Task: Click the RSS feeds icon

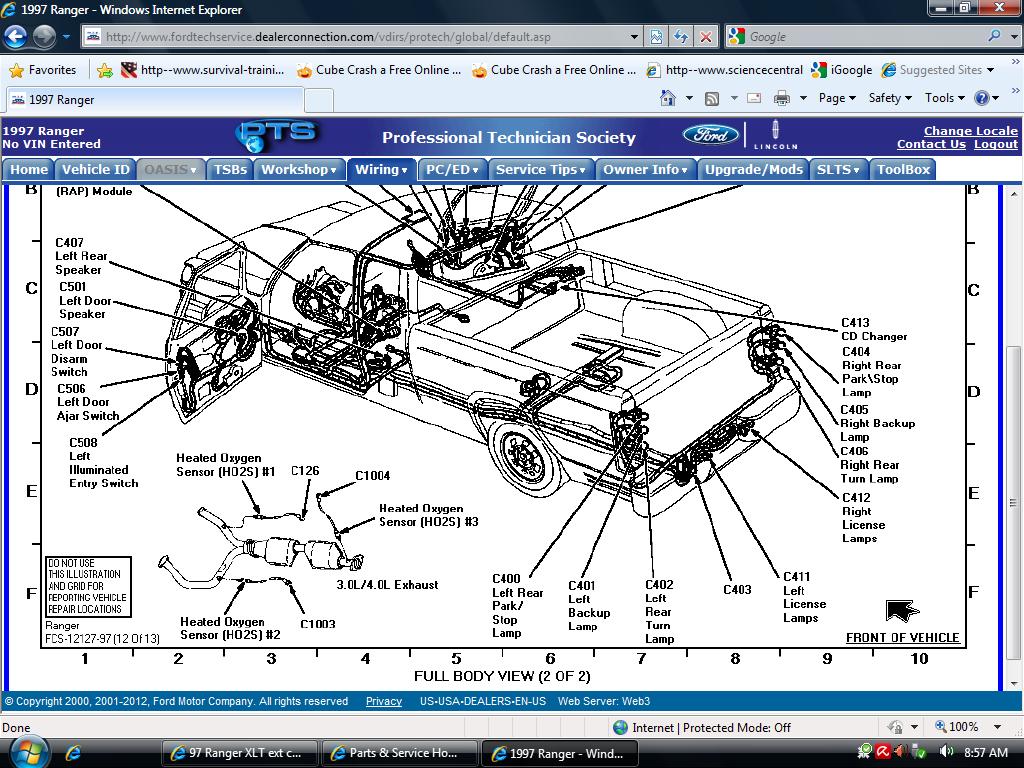Action: [711, 98]
